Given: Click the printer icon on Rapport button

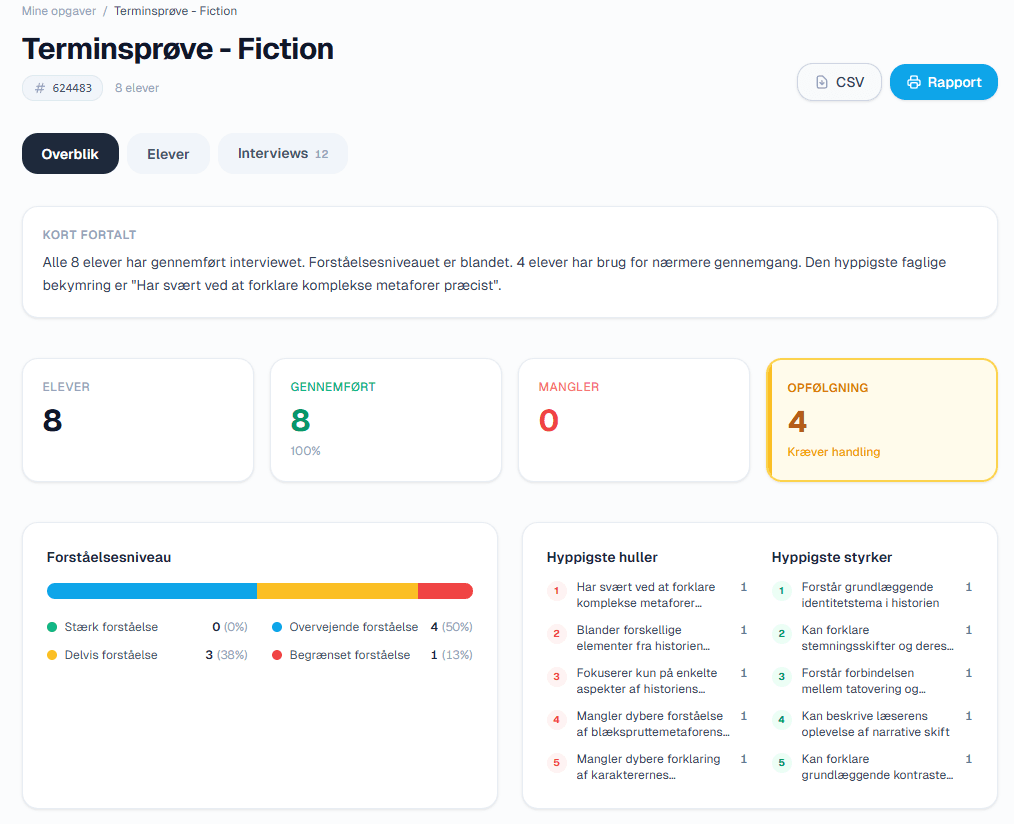Looking at the screenshot, I should tap(913, 82).
